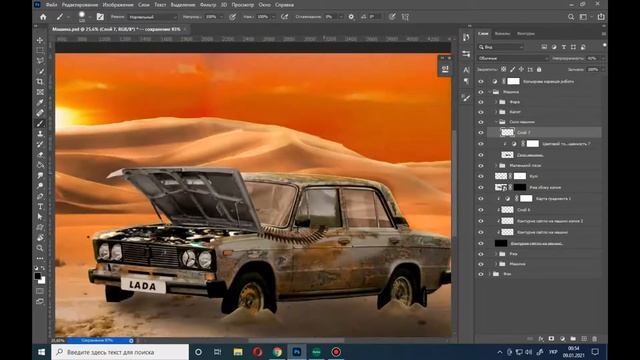The width and height of the screenshot is (640, 360).
Task: Open the brush preset picker dropdown
Action: point(90,17)
